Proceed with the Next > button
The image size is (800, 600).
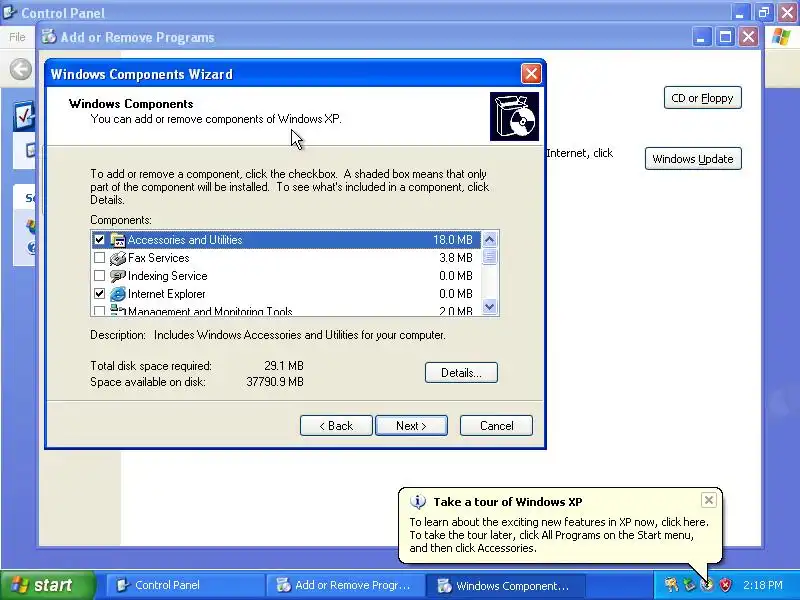pos(411,426)
